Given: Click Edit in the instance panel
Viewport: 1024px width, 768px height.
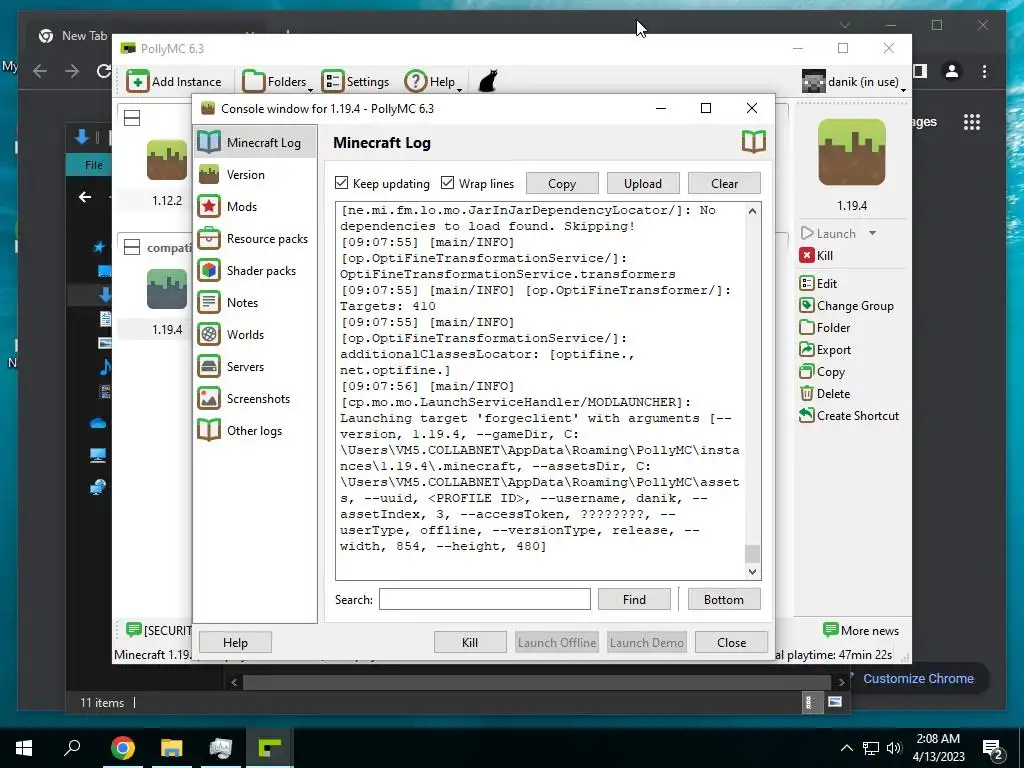Looking at the screenshot, I should [818, 283].
